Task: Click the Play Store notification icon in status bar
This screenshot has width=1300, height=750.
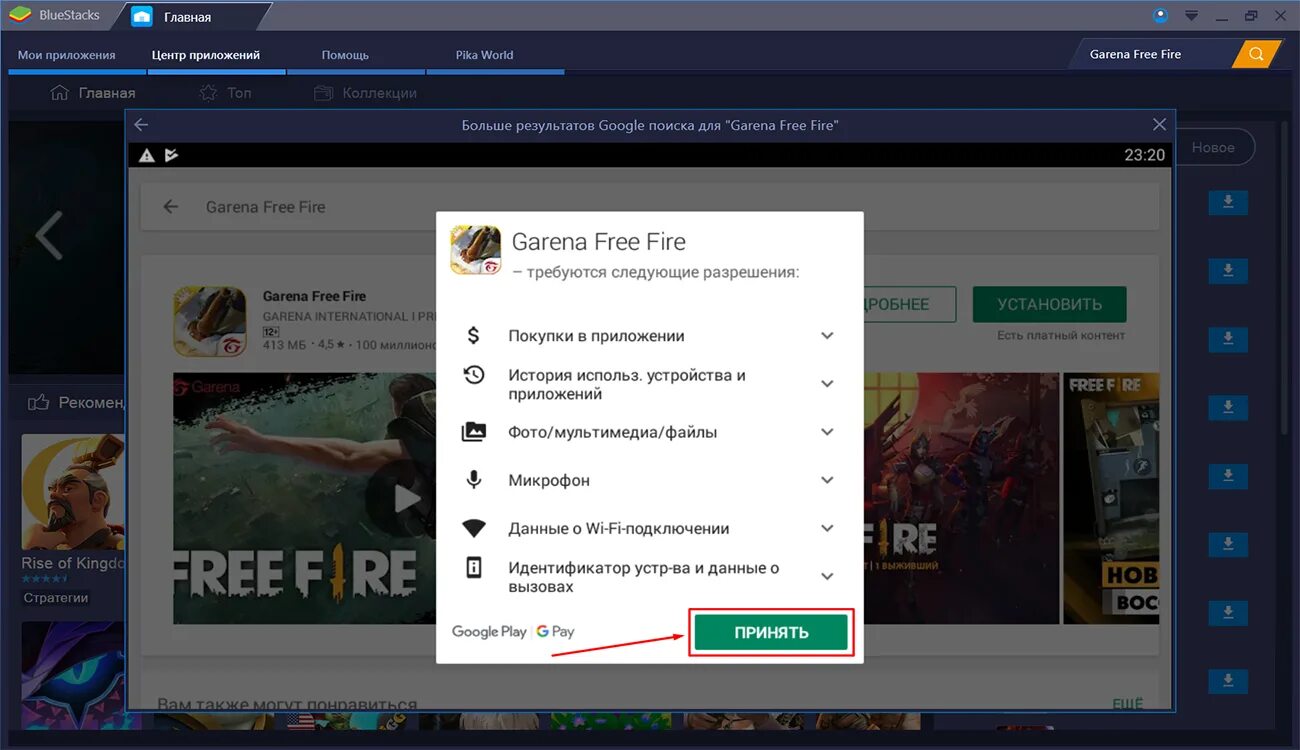Action: coord(171,155)
